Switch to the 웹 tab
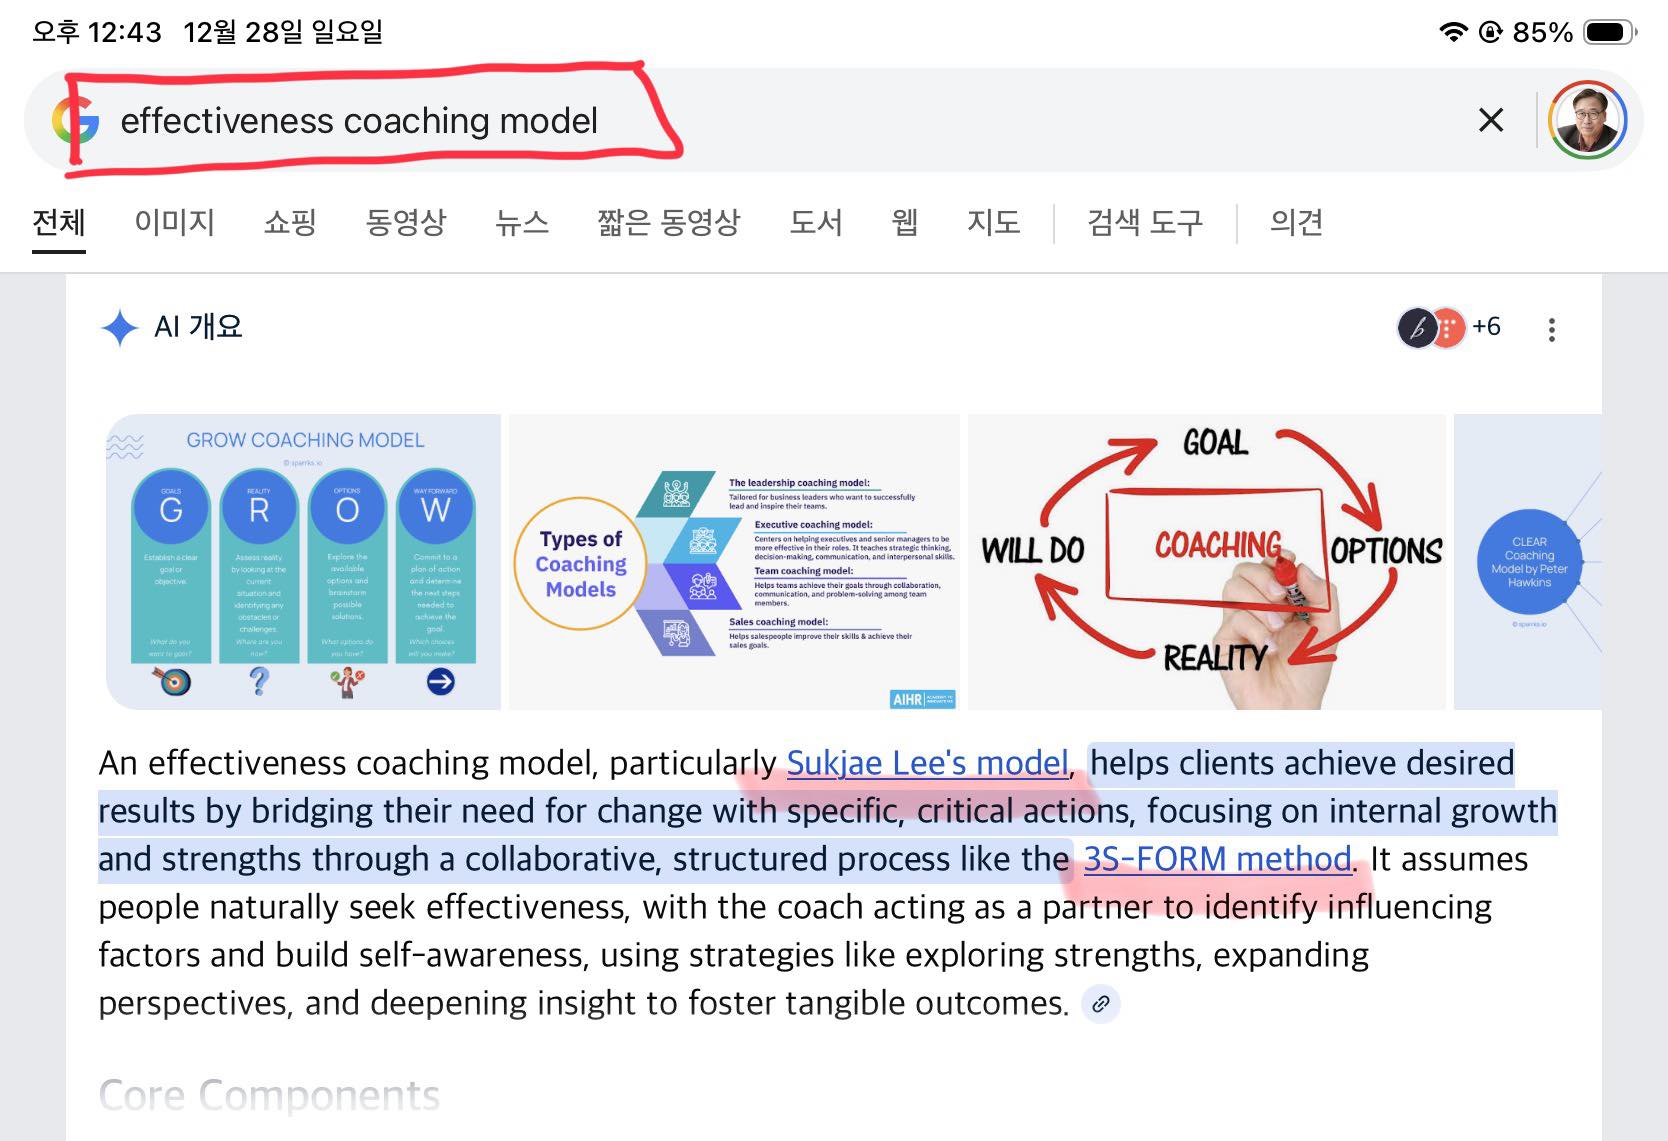Viewport: 1668px width, 1141px height. (905, 221)
